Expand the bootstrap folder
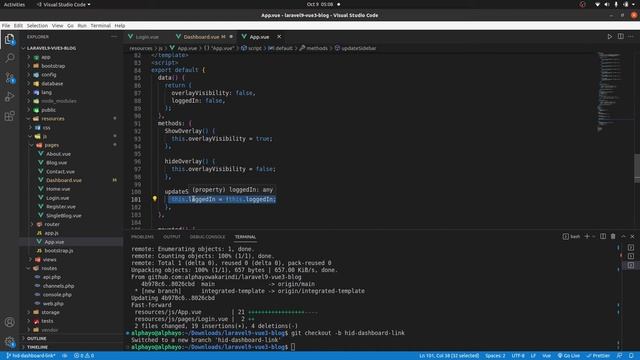 pos(53,66)
